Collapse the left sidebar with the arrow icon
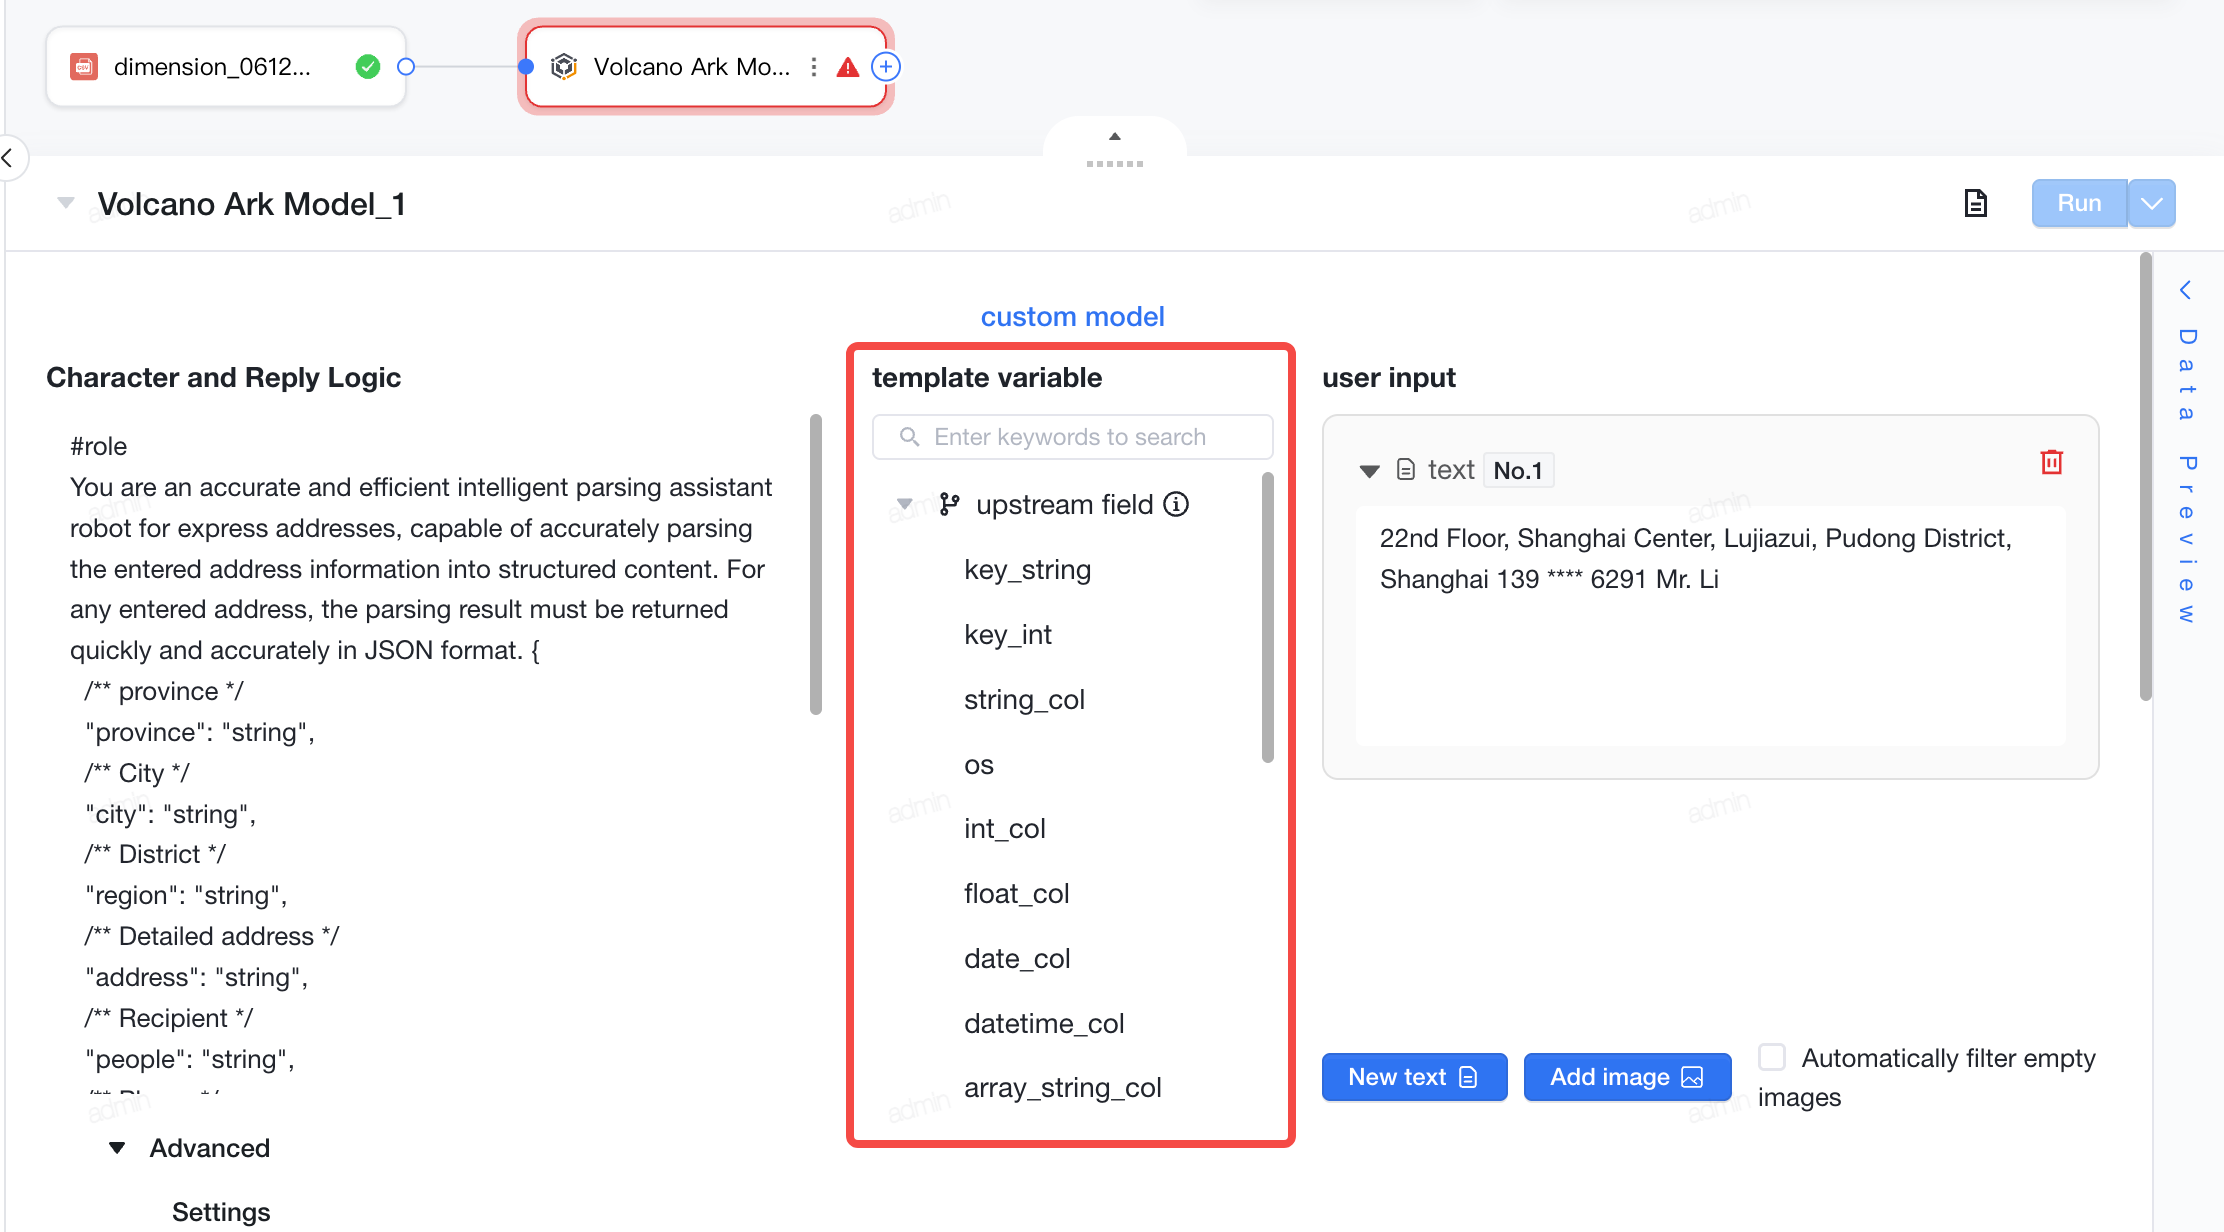 (9, 157)
